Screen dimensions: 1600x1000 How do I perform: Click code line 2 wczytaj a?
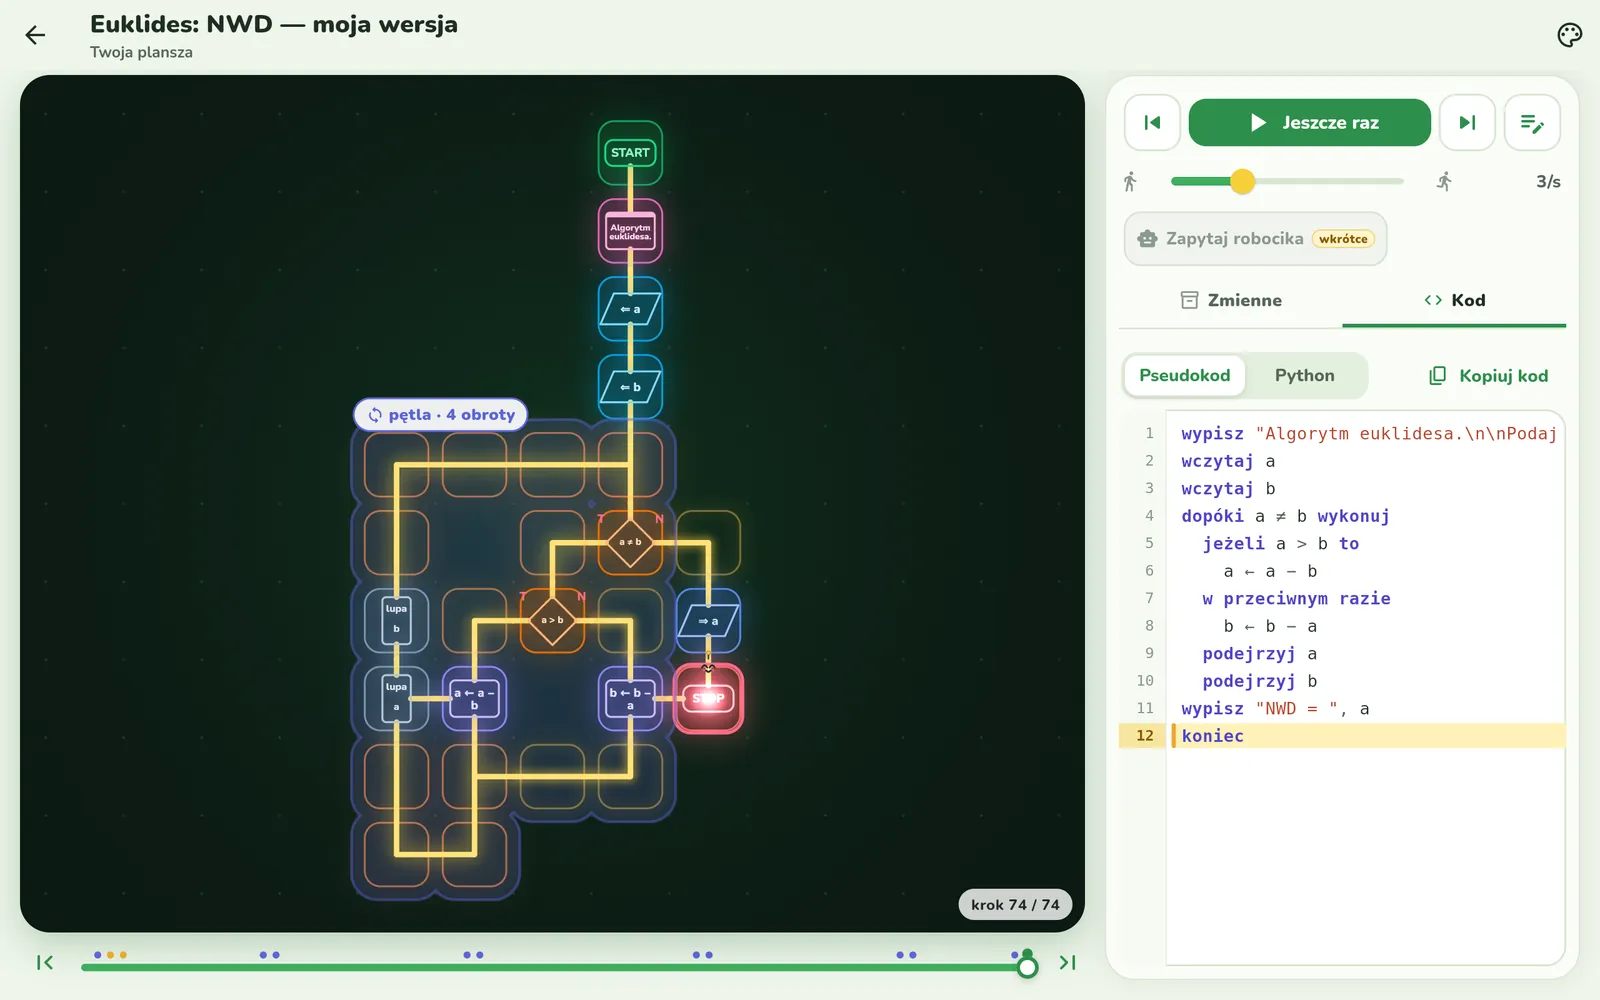[x=1342, y=461]
